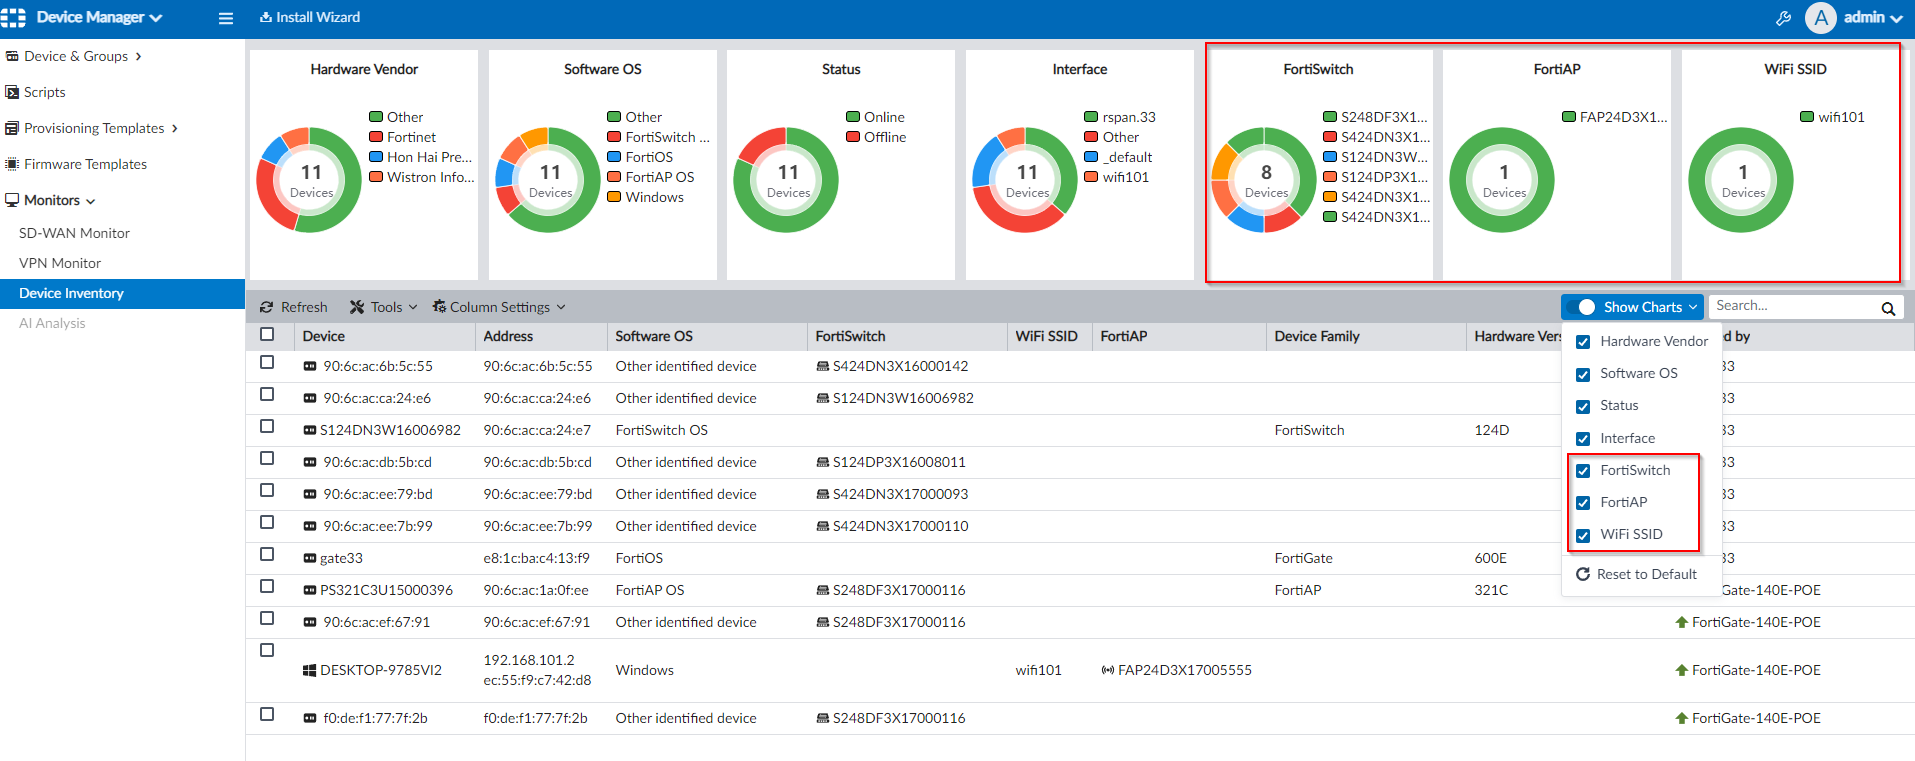Click the Firmware Templates icon
This screenshot has height=761, width=1915.
(x=12, y=164)
